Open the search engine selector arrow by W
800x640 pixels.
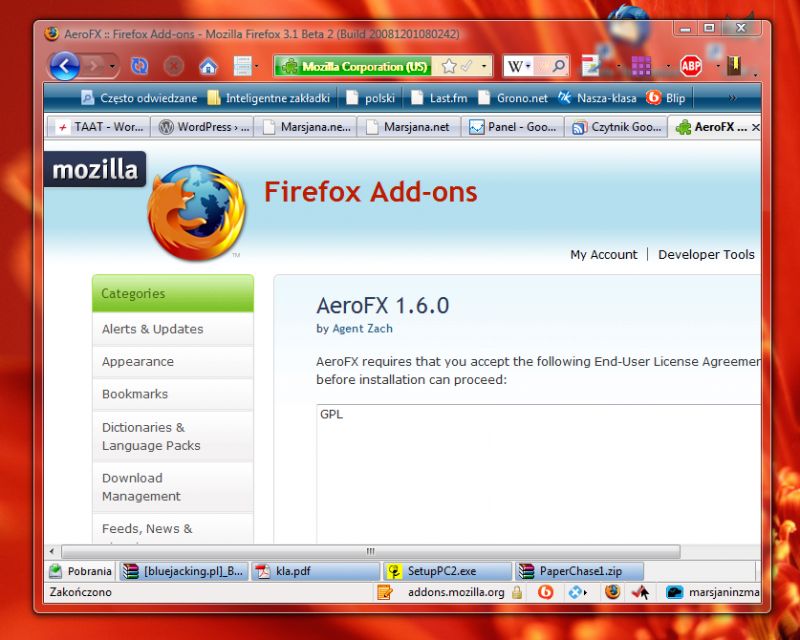coord(528,66)
